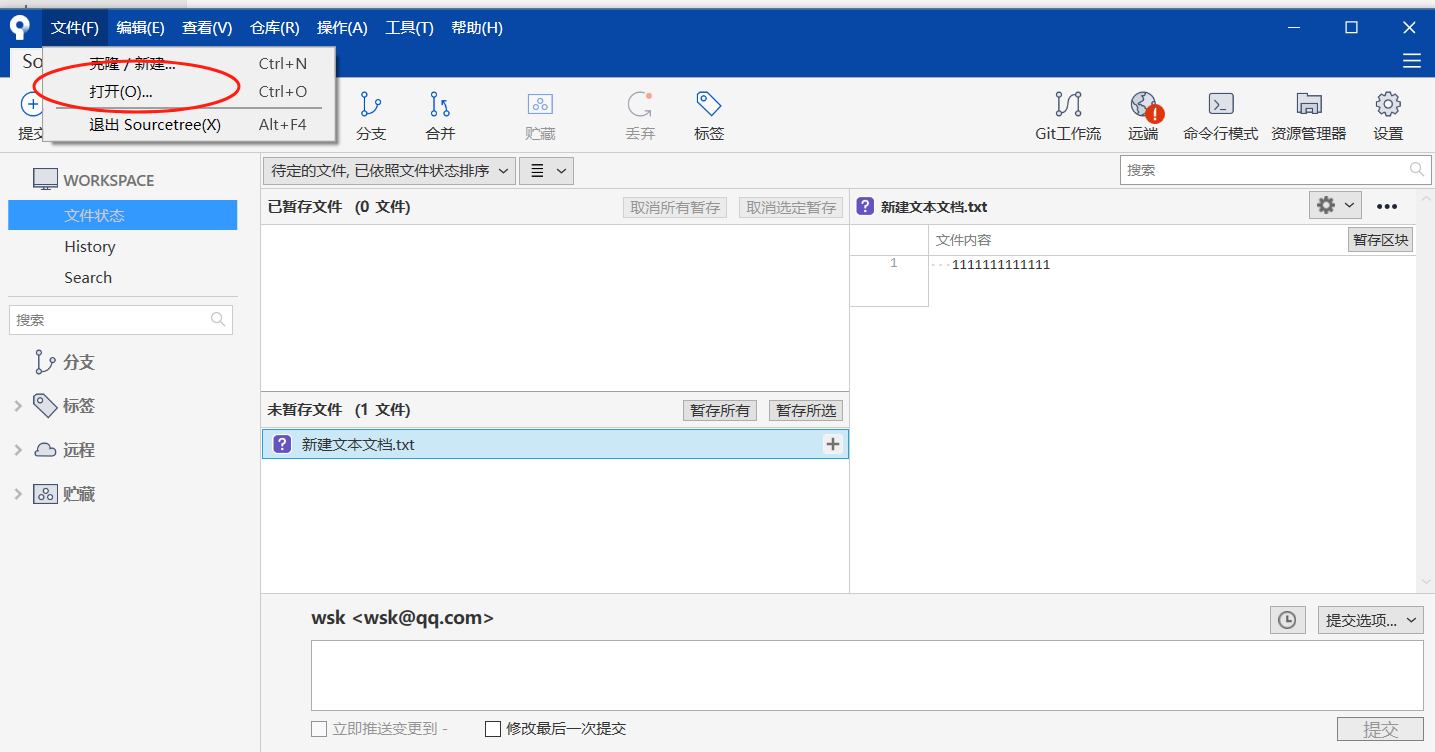Click the wsk <wsk@qq.com> author label
Image resolution: width=1435 pixels, height=752 pixels.
point(402,618)
